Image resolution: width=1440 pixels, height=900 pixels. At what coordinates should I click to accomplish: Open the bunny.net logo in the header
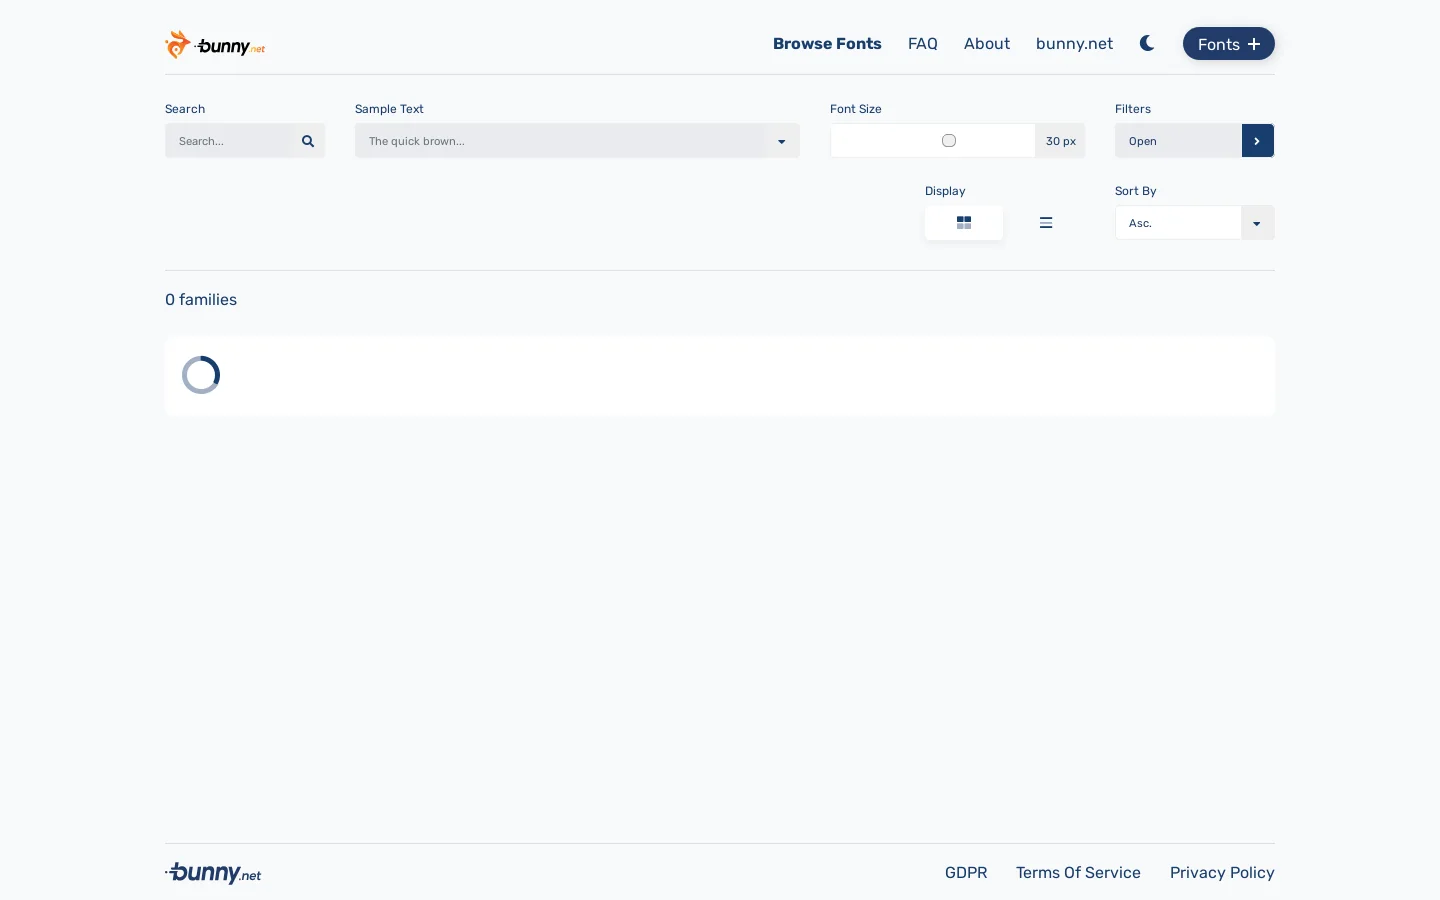[x=215, y=44]
